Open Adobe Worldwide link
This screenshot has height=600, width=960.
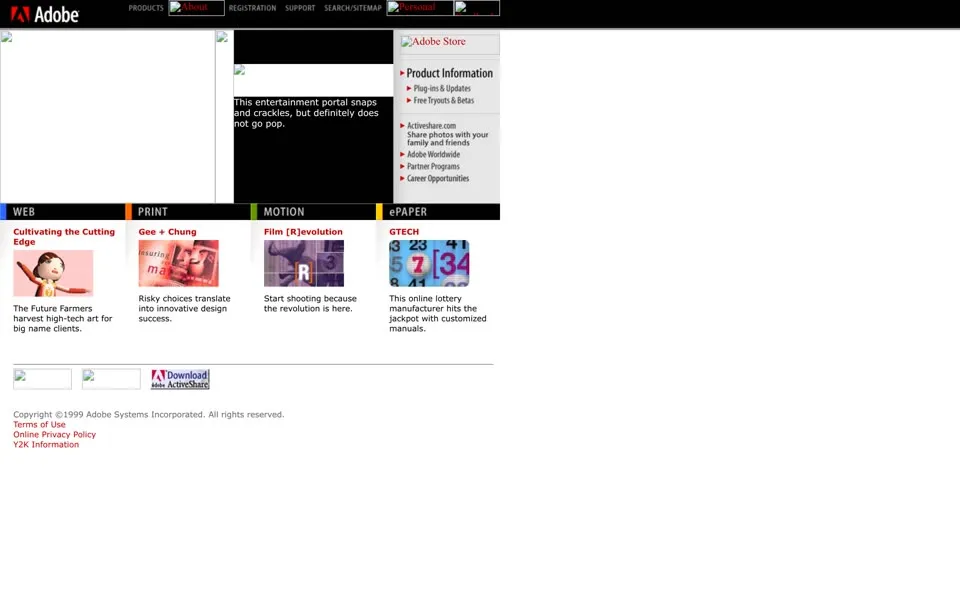pos(433,154)
